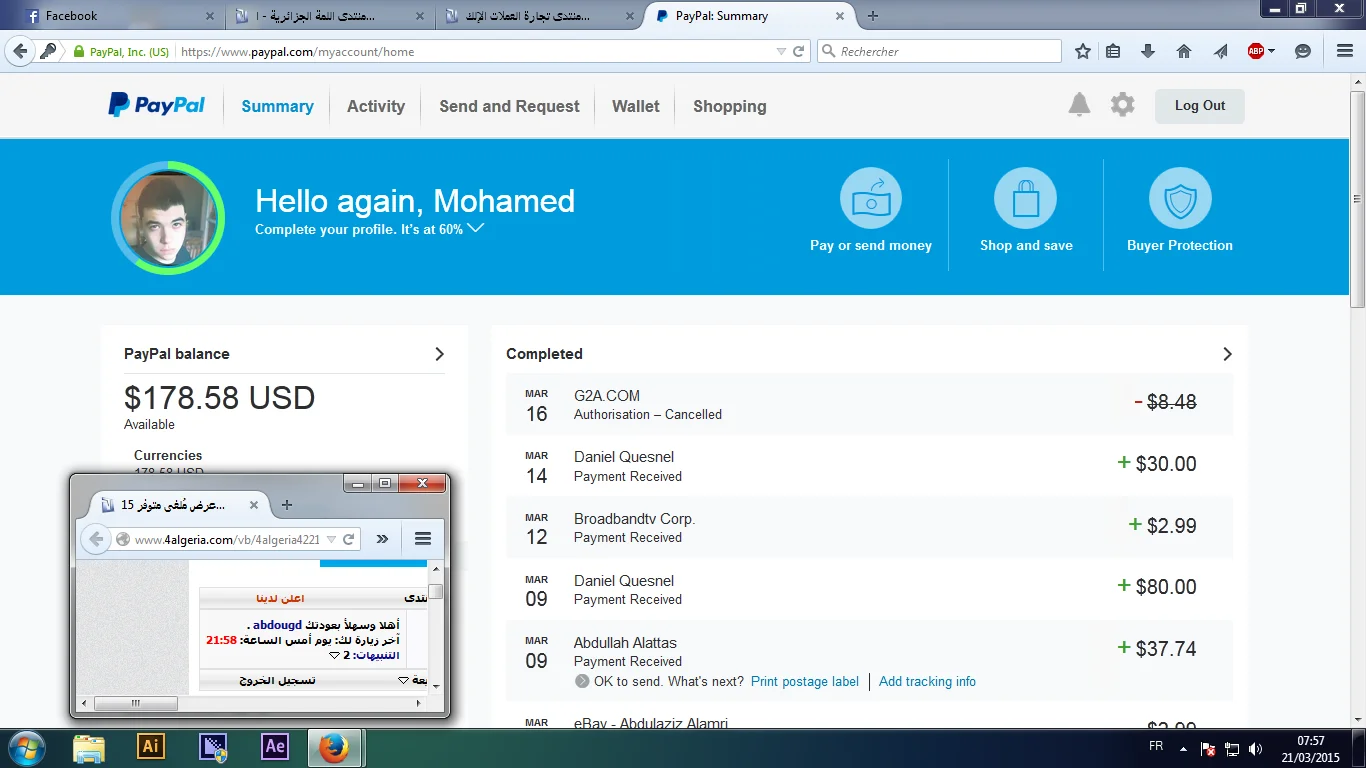Click the Shop and save bag icon
The height and width of the screenshot is (768, 1366).
1025,198
